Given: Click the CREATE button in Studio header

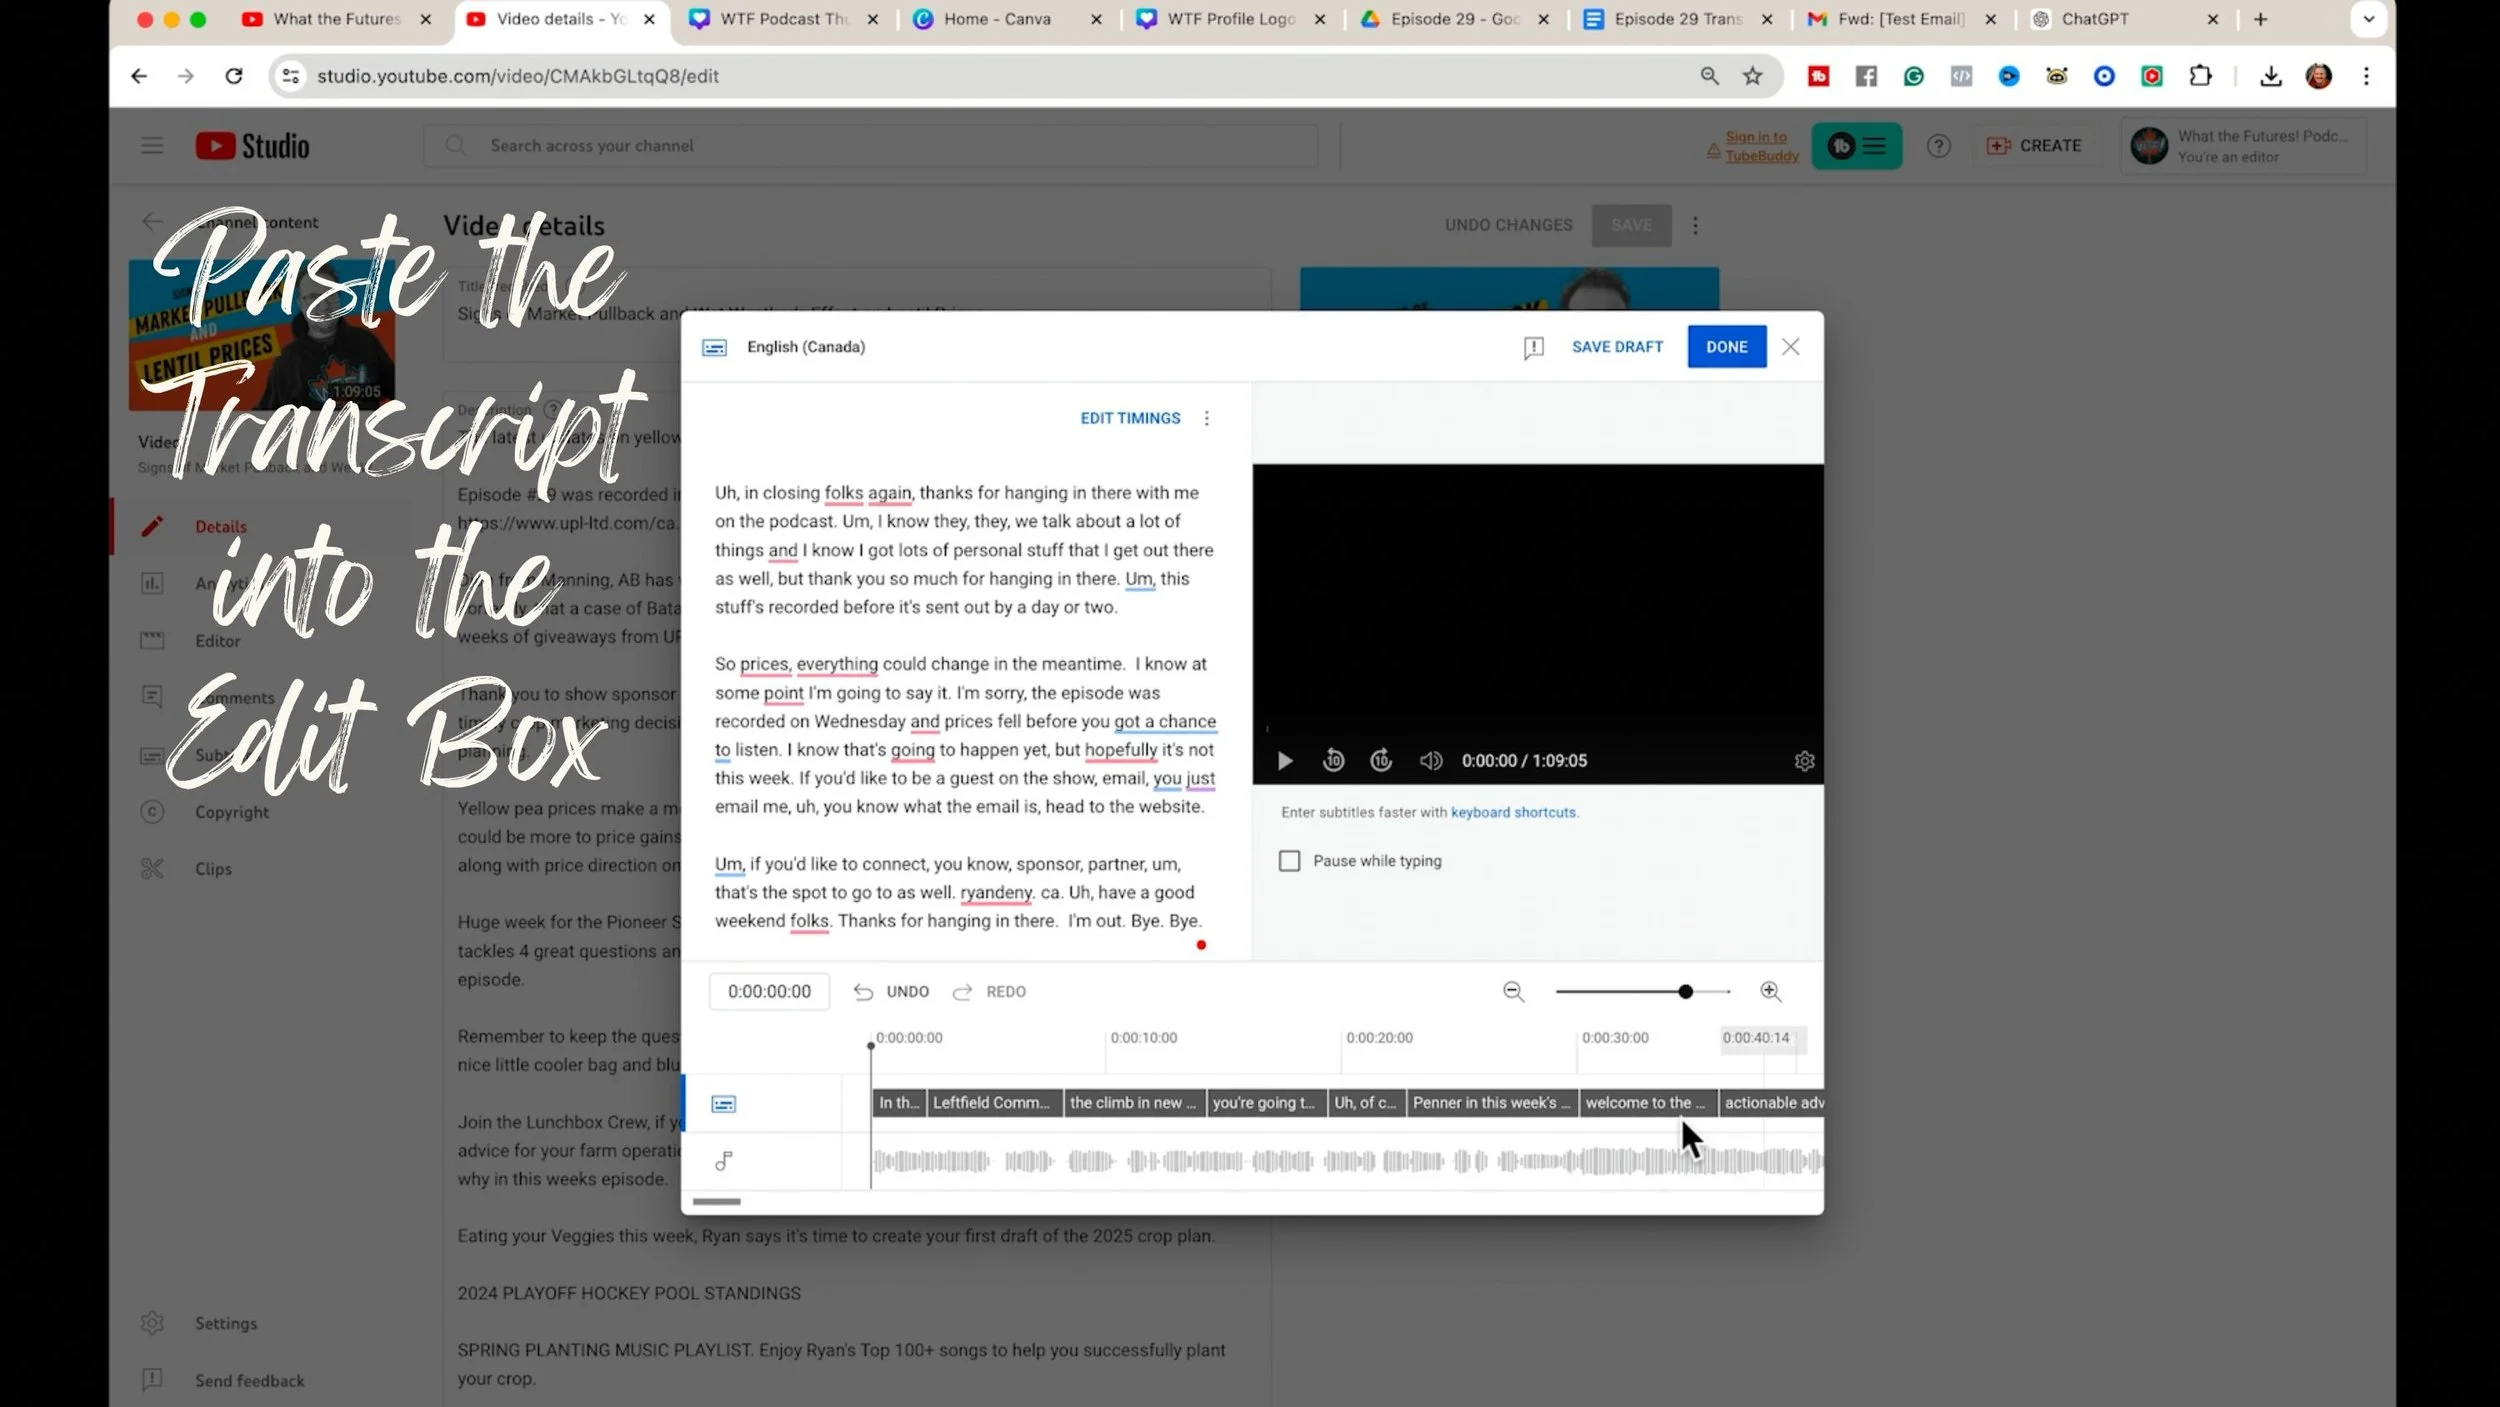Looking at the screenshot, I should (2034, 146).
